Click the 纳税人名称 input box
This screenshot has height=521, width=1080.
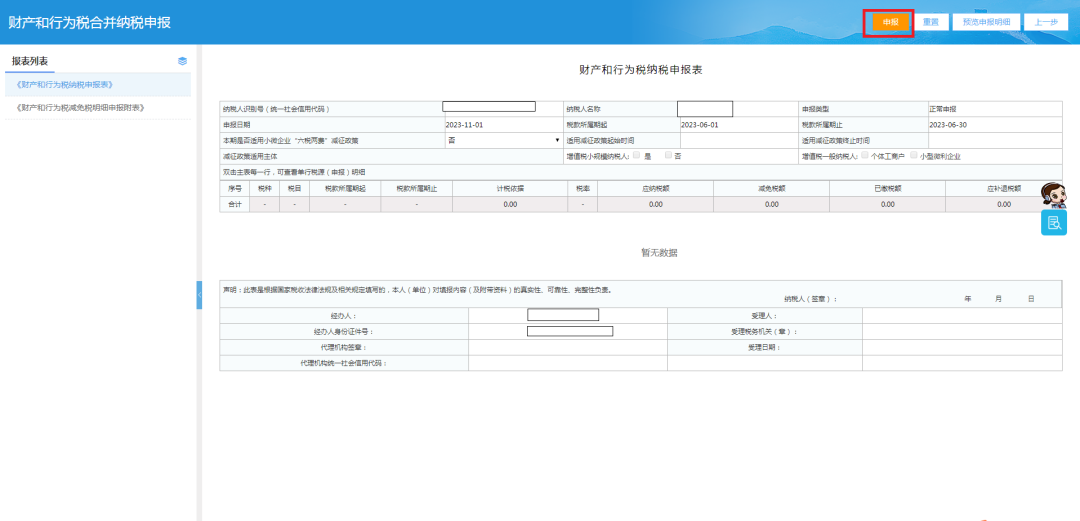(x=705, y=108)
